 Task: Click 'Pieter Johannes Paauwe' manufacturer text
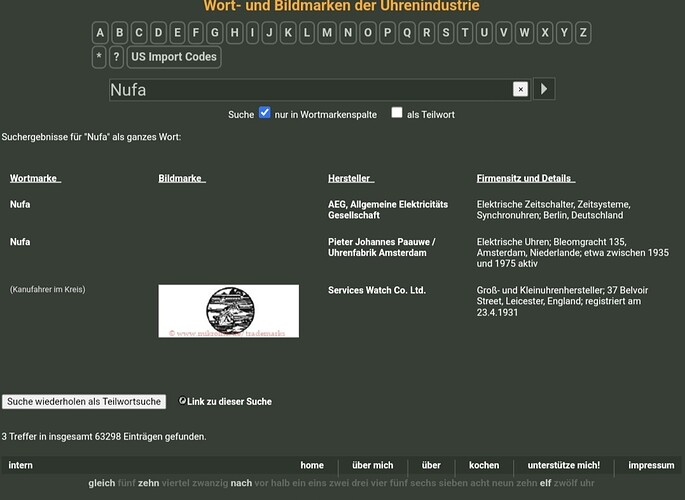pos(379,242)
